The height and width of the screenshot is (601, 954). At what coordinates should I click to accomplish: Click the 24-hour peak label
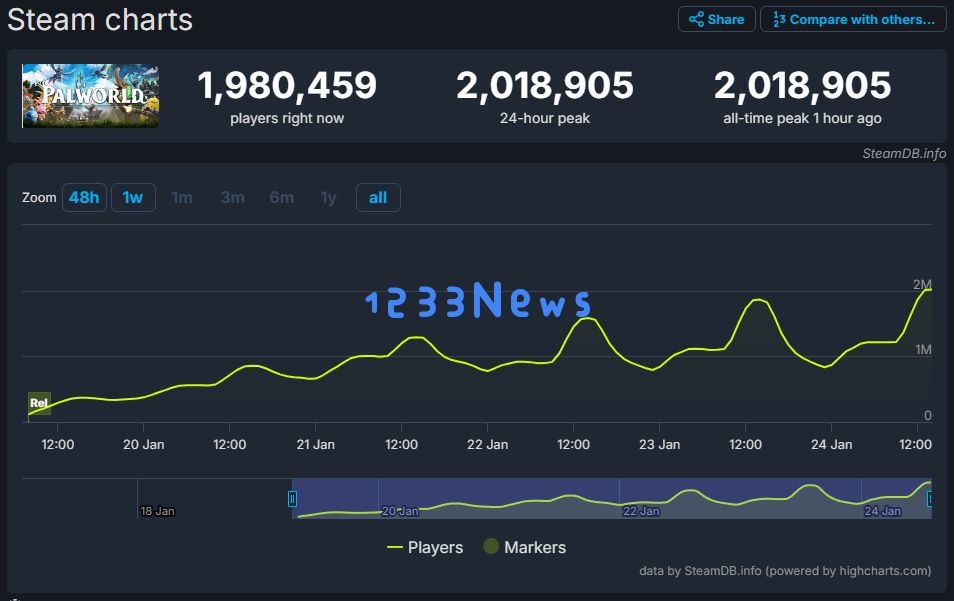tap(545, 118)
